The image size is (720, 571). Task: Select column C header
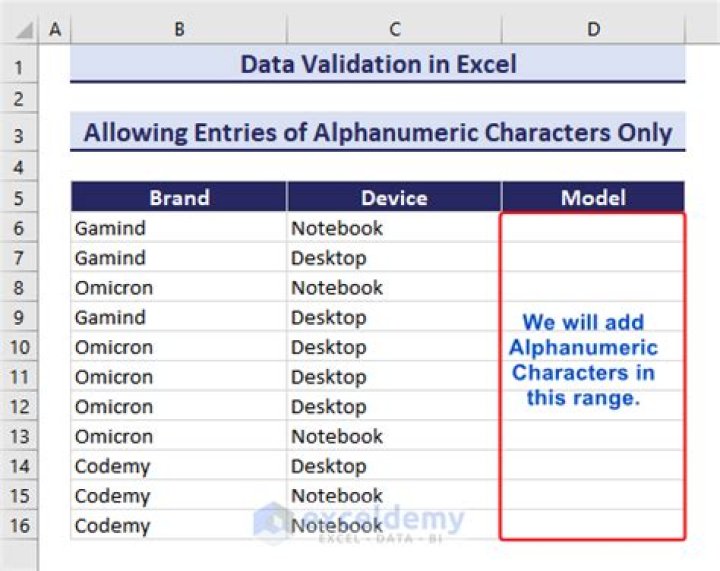point(394,30)
